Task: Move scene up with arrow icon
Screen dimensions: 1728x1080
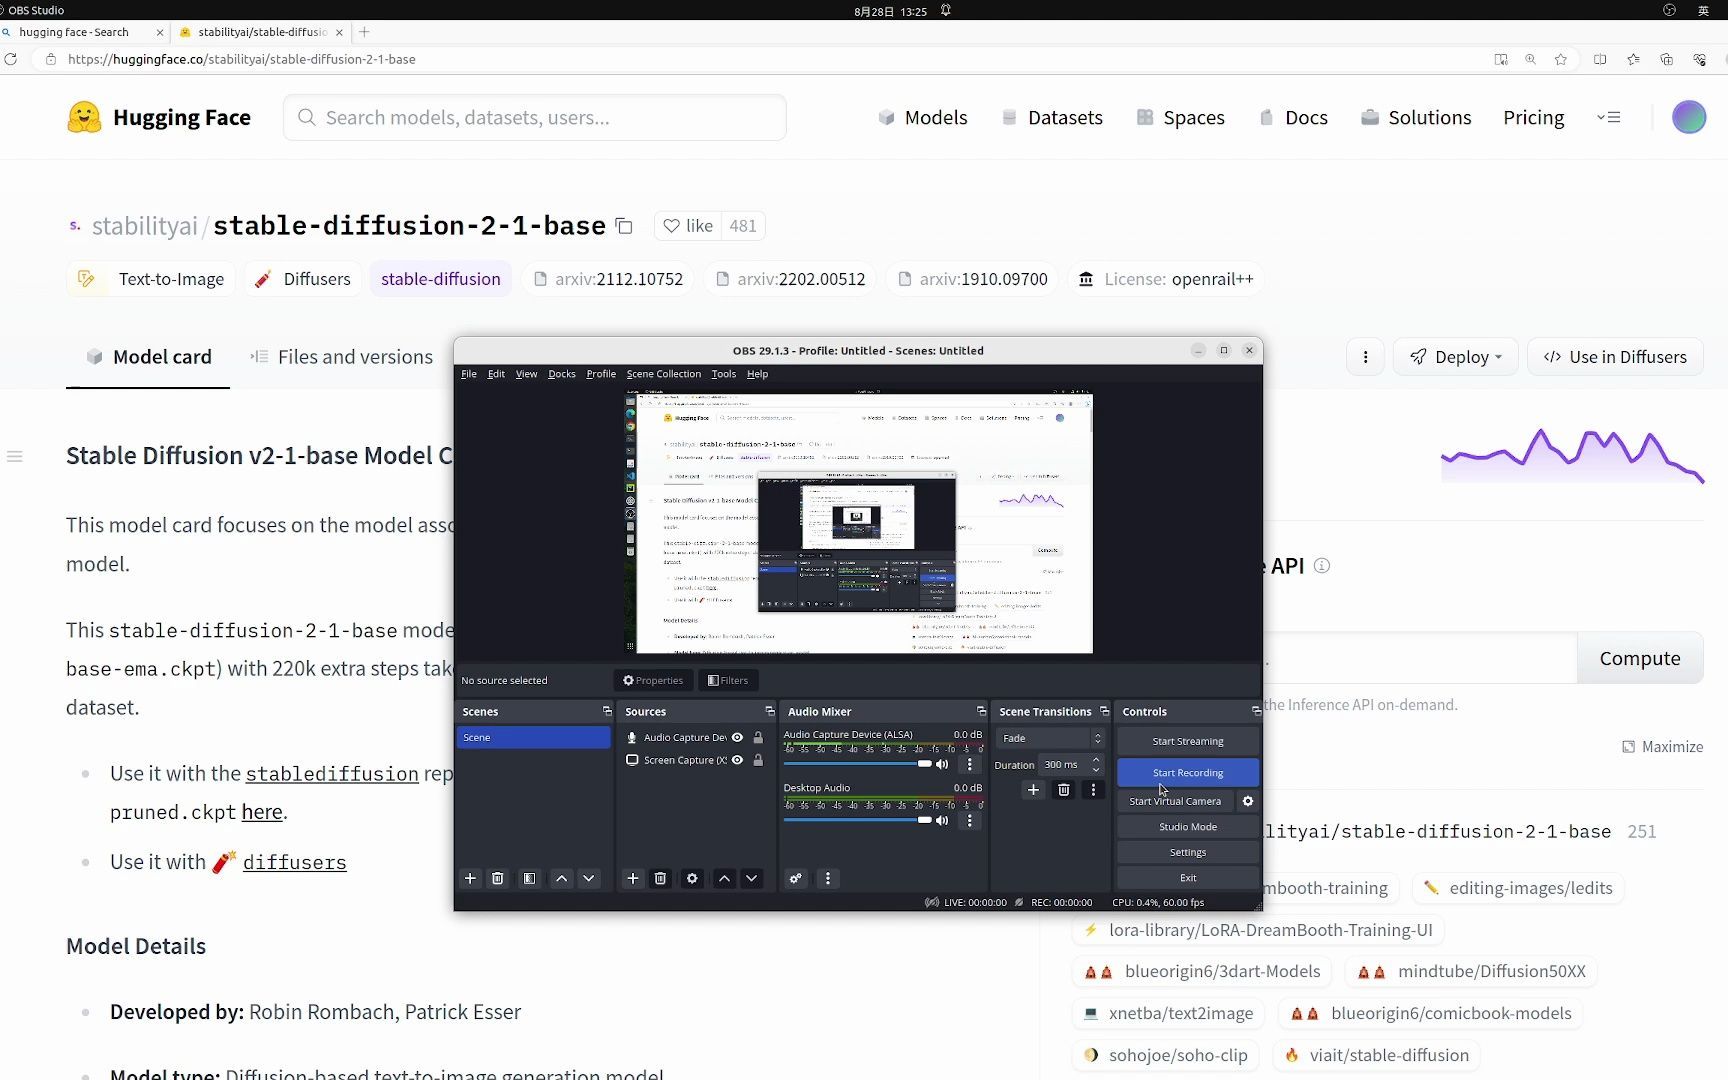Action: (x=561, y=878)
